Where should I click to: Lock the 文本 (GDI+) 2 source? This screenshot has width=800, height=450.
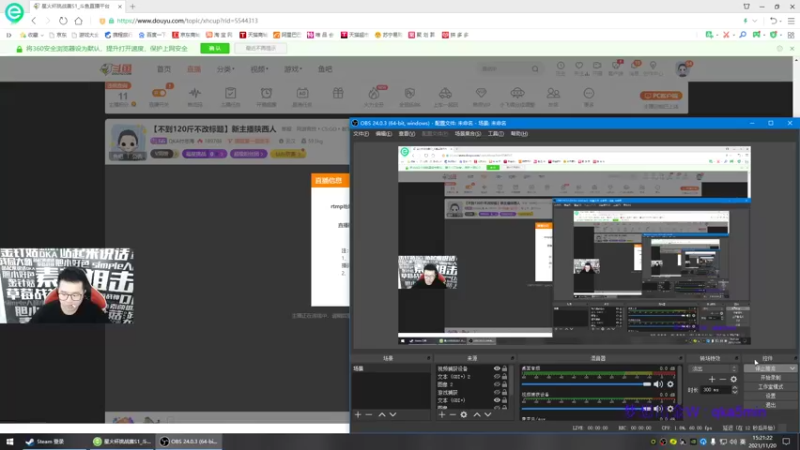[x=505, y=377]
